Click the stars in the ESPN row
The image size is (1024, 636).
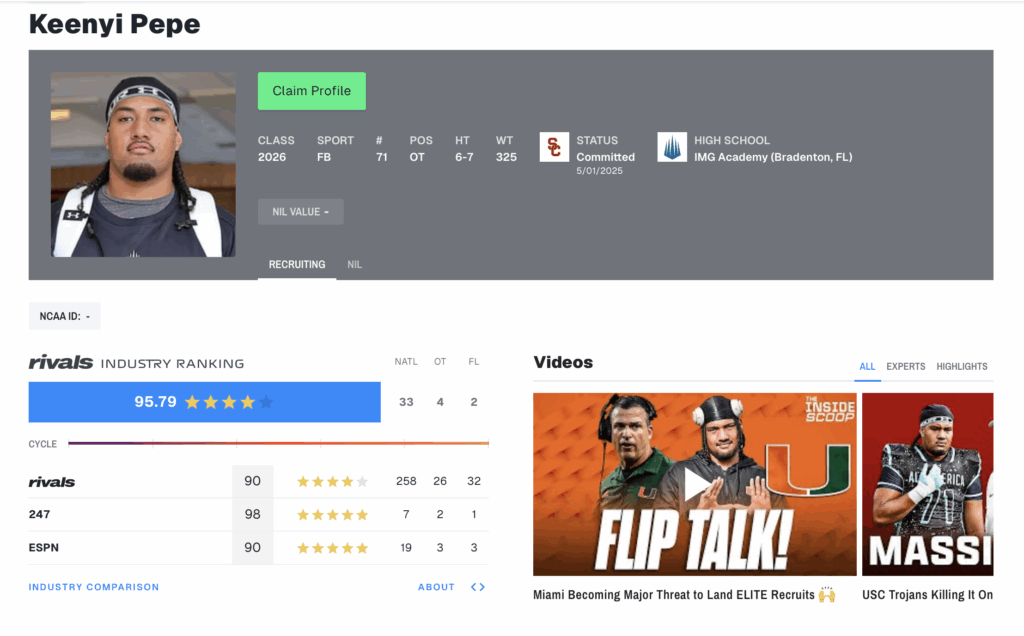point(332,548)
